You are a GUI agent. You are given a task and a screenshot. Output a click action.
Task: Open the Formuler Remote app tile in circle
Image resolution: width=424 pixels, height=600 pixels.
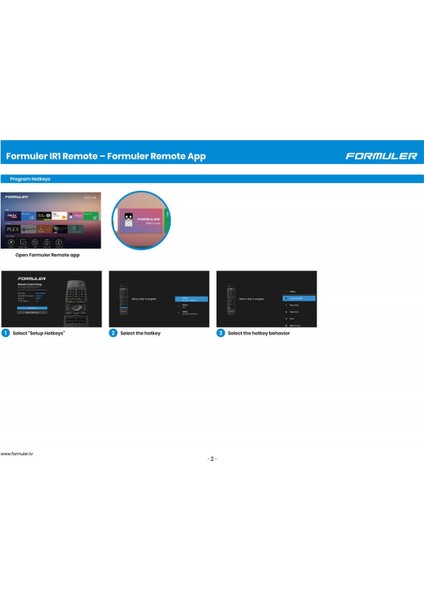[x=141, y=221]
